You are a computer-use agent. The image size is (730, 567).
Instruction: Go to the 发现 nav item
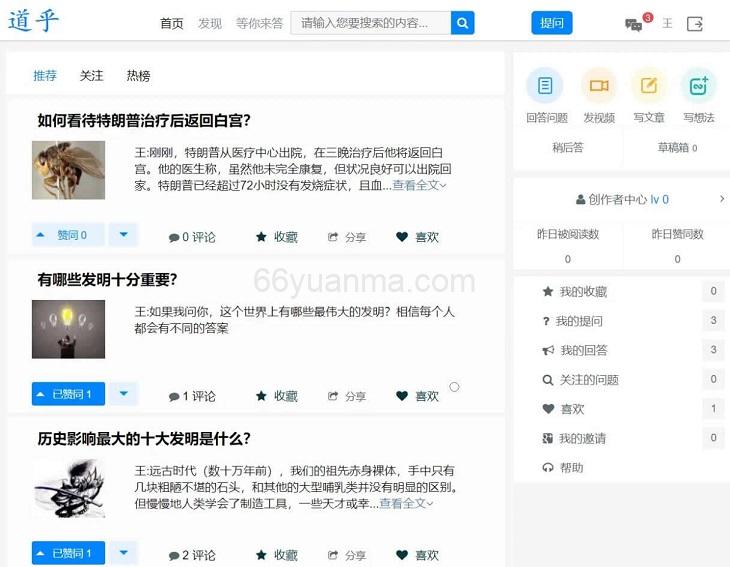coord(210,23)
